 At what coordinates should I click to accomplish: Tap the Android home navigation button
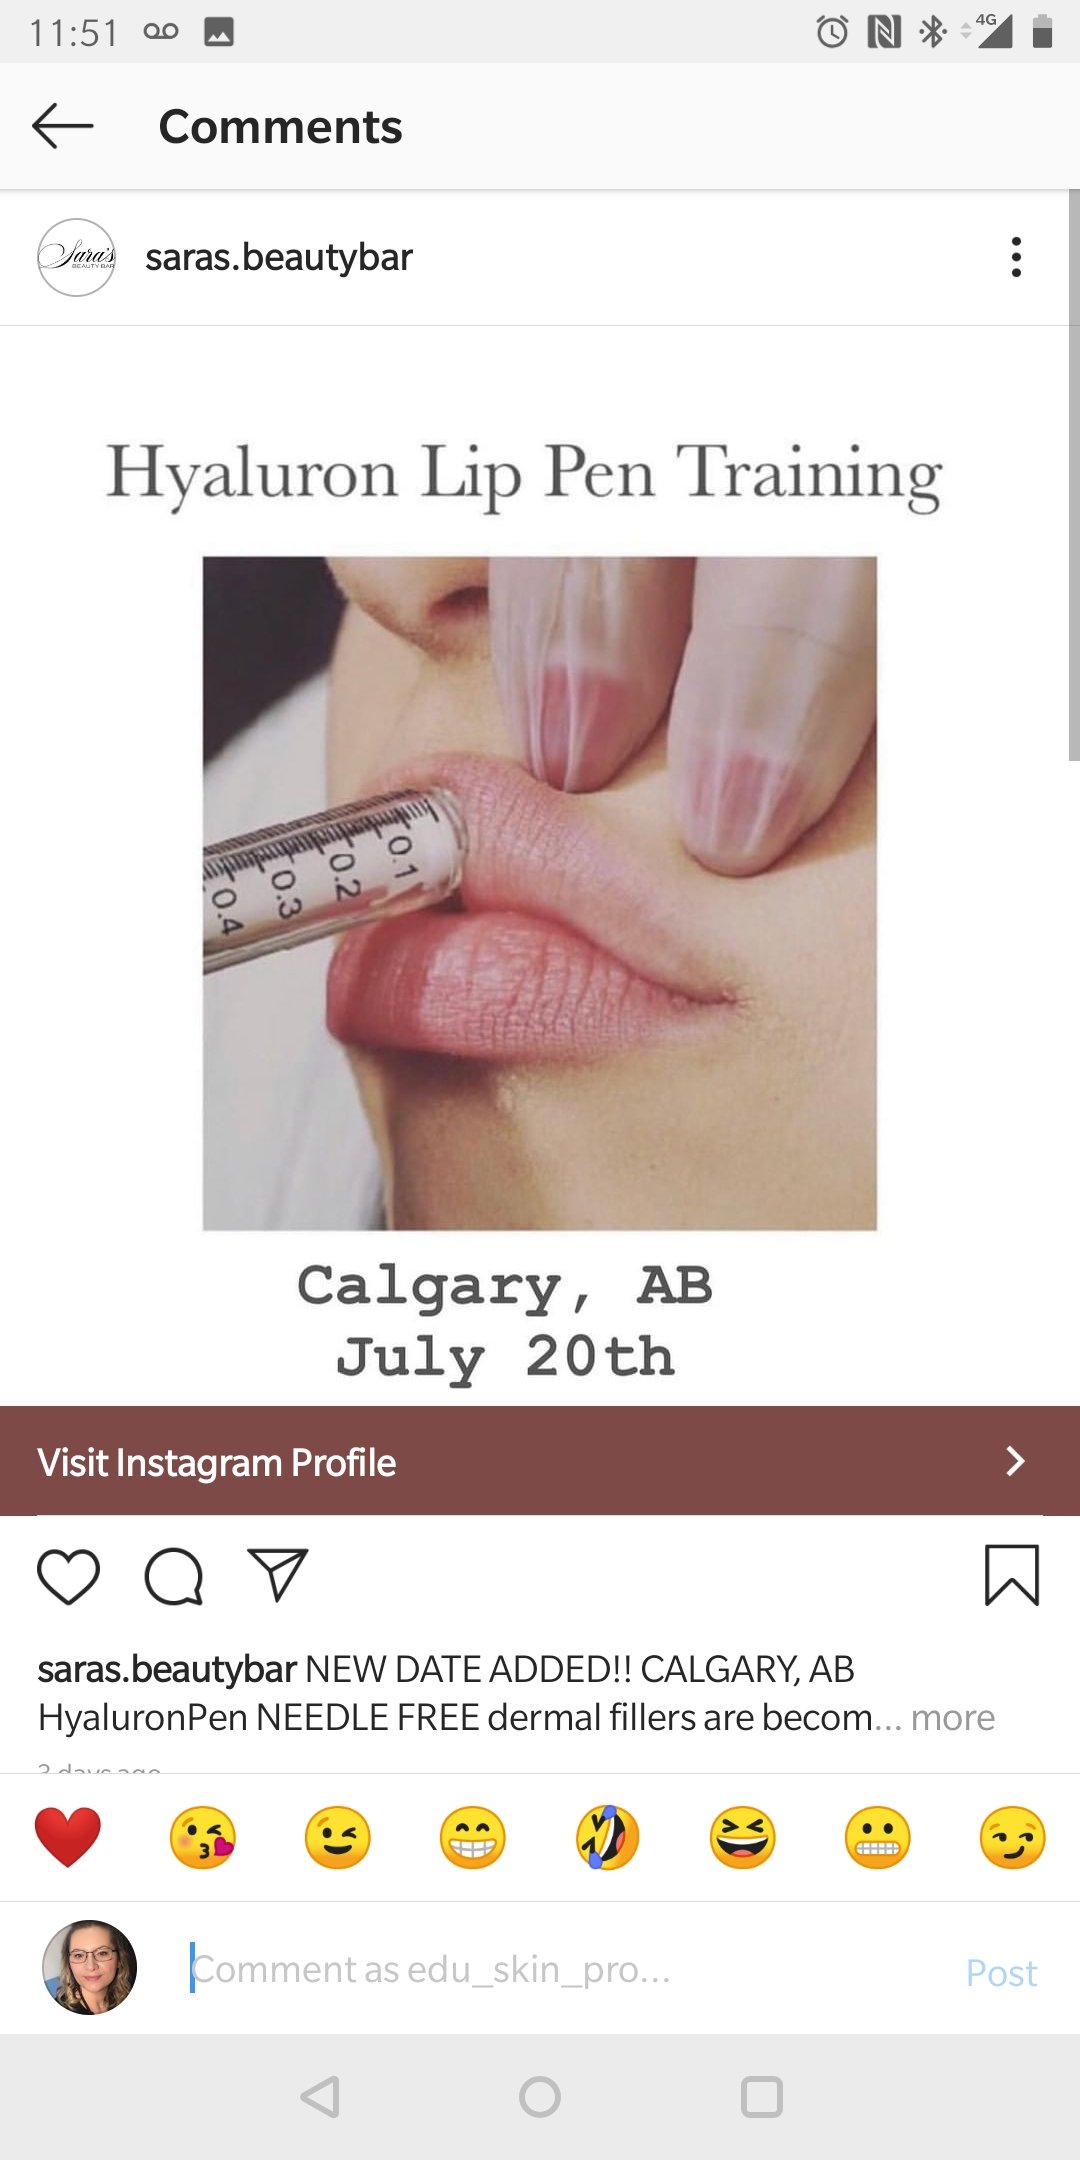pos(540,2096)
